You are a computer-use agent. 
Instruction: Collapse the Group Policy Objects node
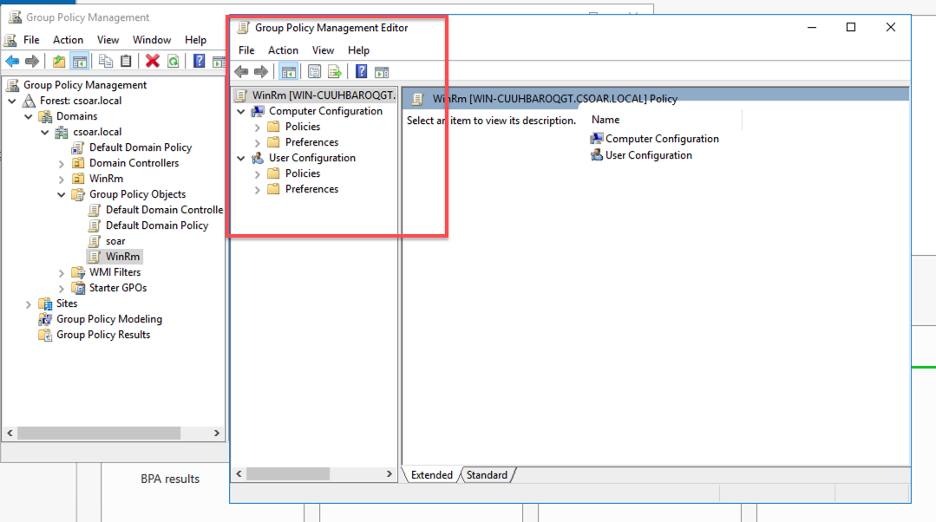pyautogui.click(x=61, y=195)
